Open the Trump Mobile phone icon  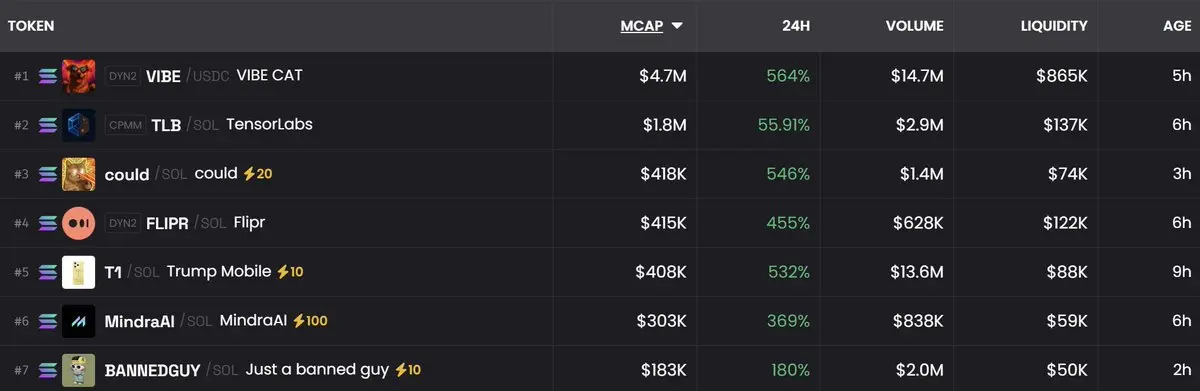79,272
